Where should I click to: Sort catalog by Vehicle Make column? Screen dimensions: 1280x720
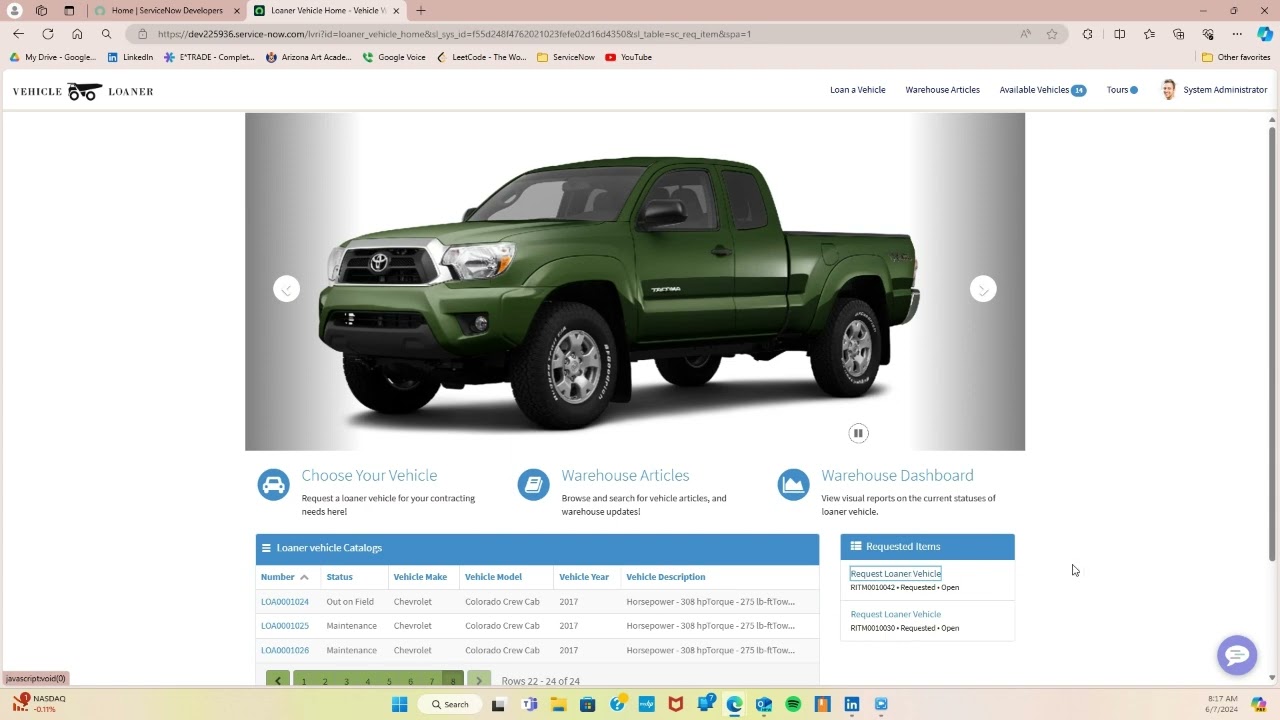click(420, 577)
